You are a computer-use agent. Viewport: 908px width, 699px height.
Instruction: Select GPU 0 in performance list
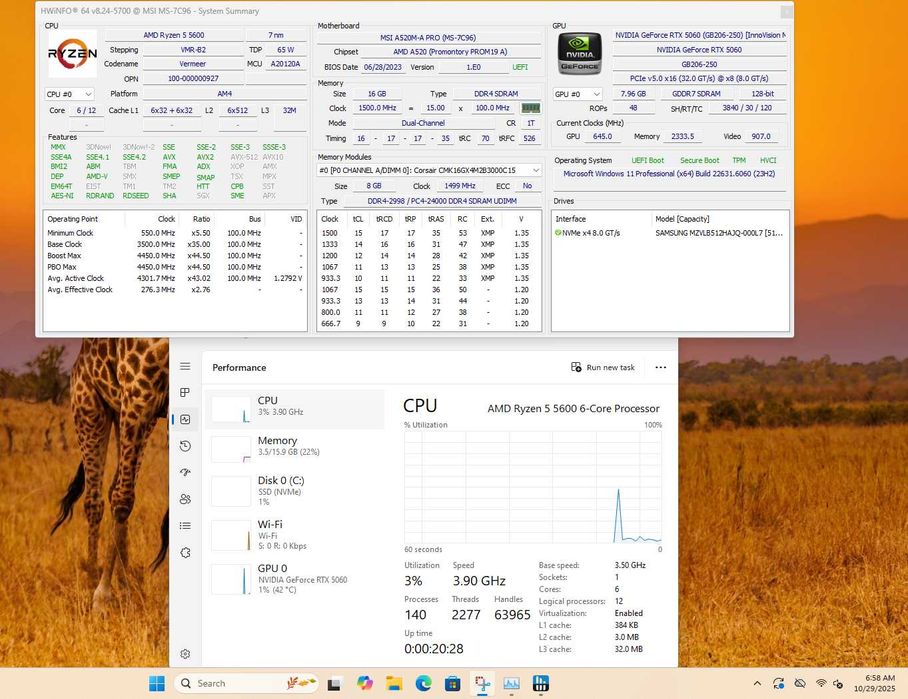point(295,579)
